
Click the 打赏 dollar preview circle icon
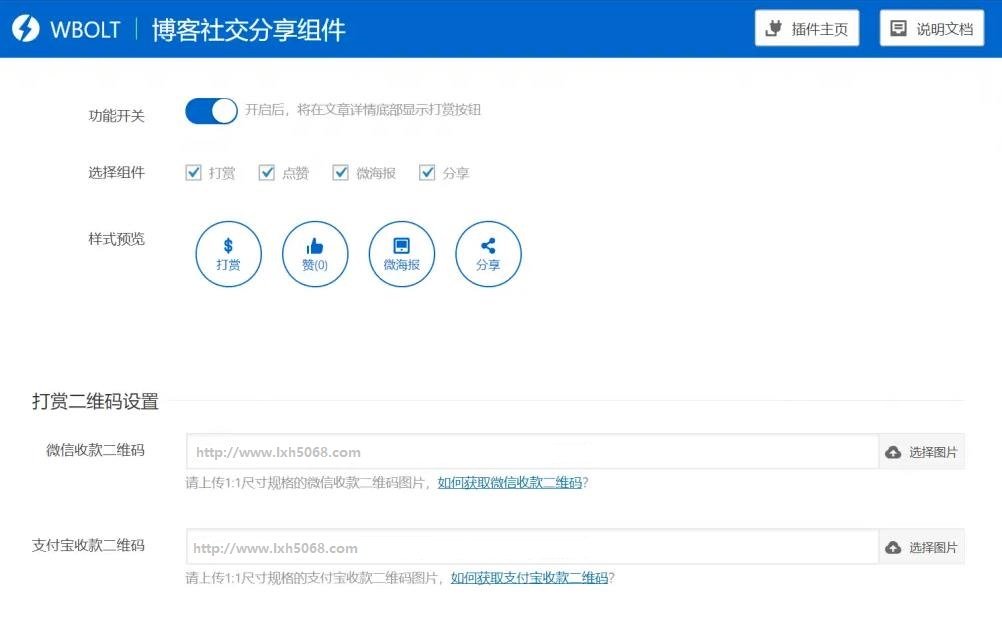point(228,254)
